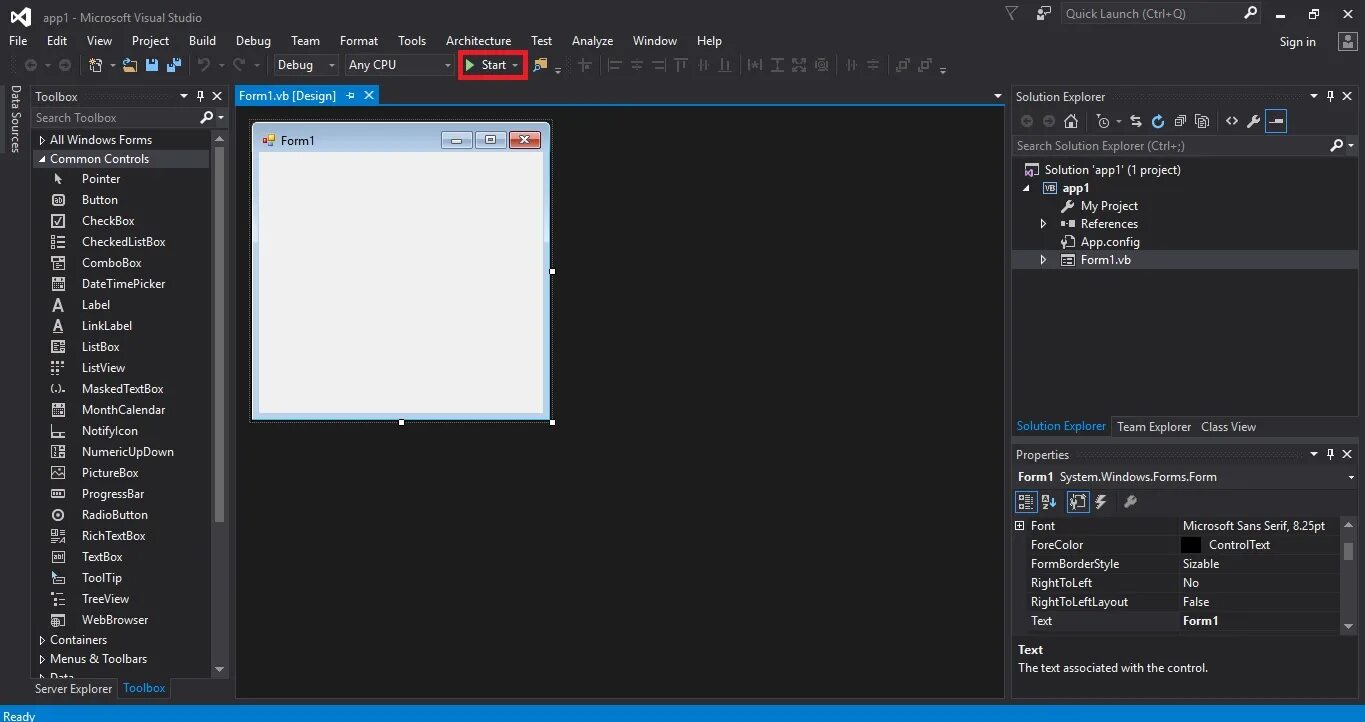Collapse the Common Controls toolbox group
Image resolution: width=1365 pixels, height=722 pixels.
42,159
